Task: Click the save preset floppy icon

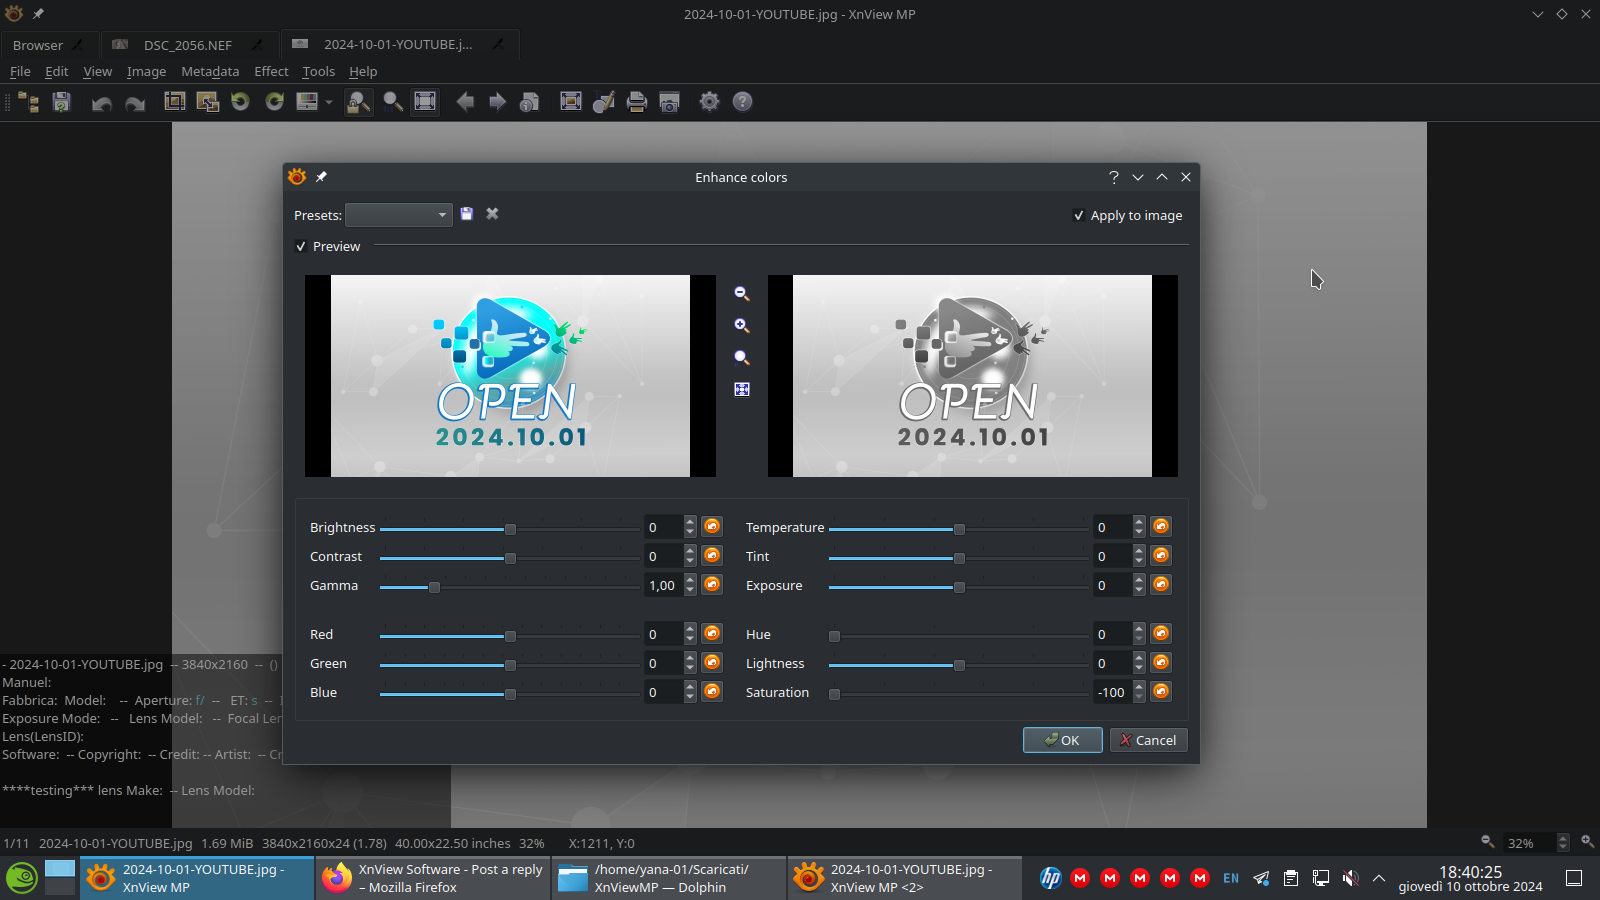Action: [466, 214]
